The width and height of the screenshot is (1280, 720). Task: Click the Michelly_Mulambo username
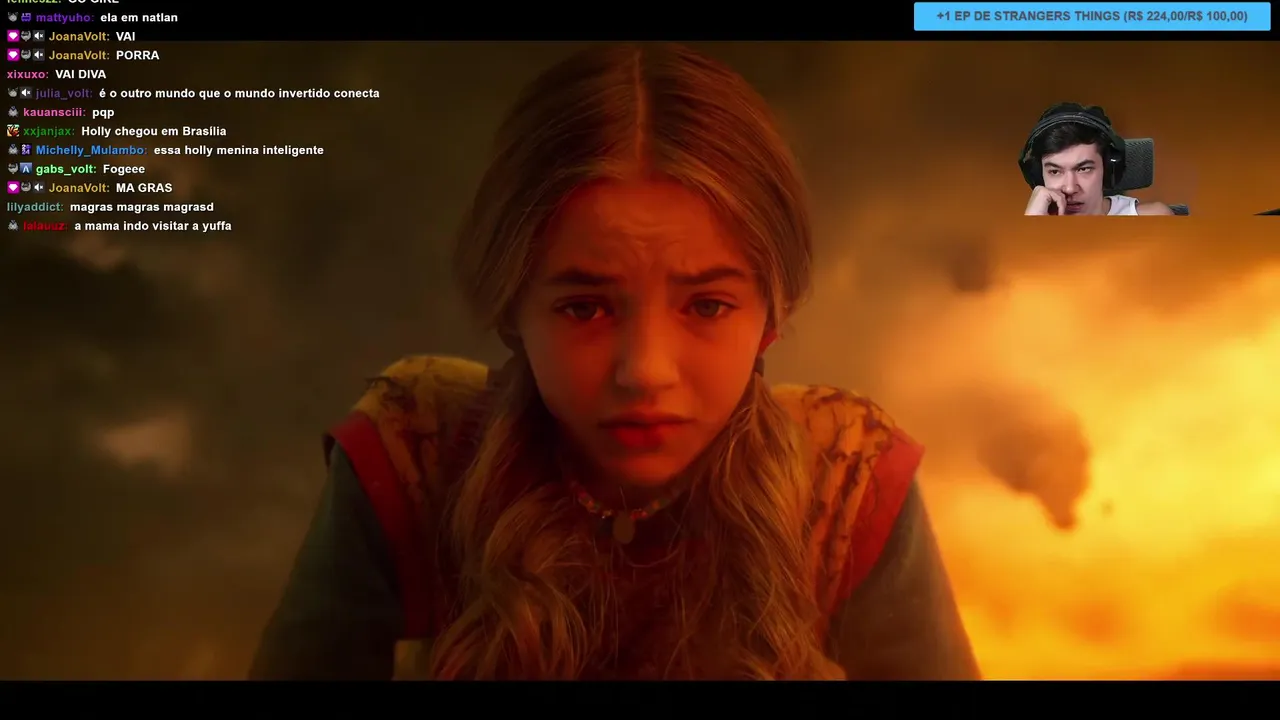[x=91, y=150]
